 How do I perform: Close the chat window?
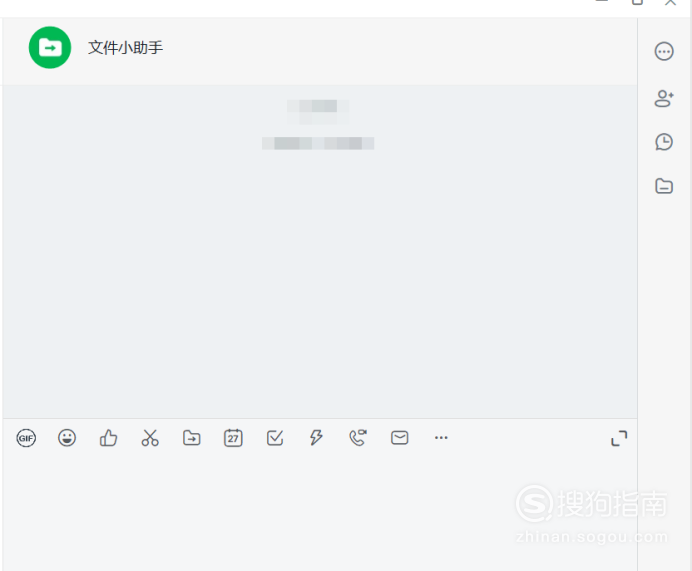tap(670, 3)
